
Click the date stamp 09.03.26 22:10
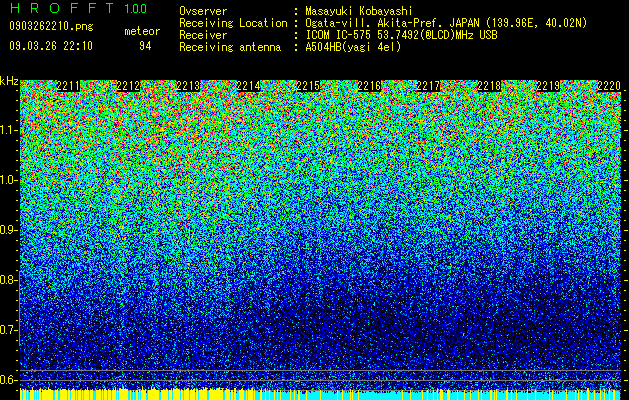point(51,46)
